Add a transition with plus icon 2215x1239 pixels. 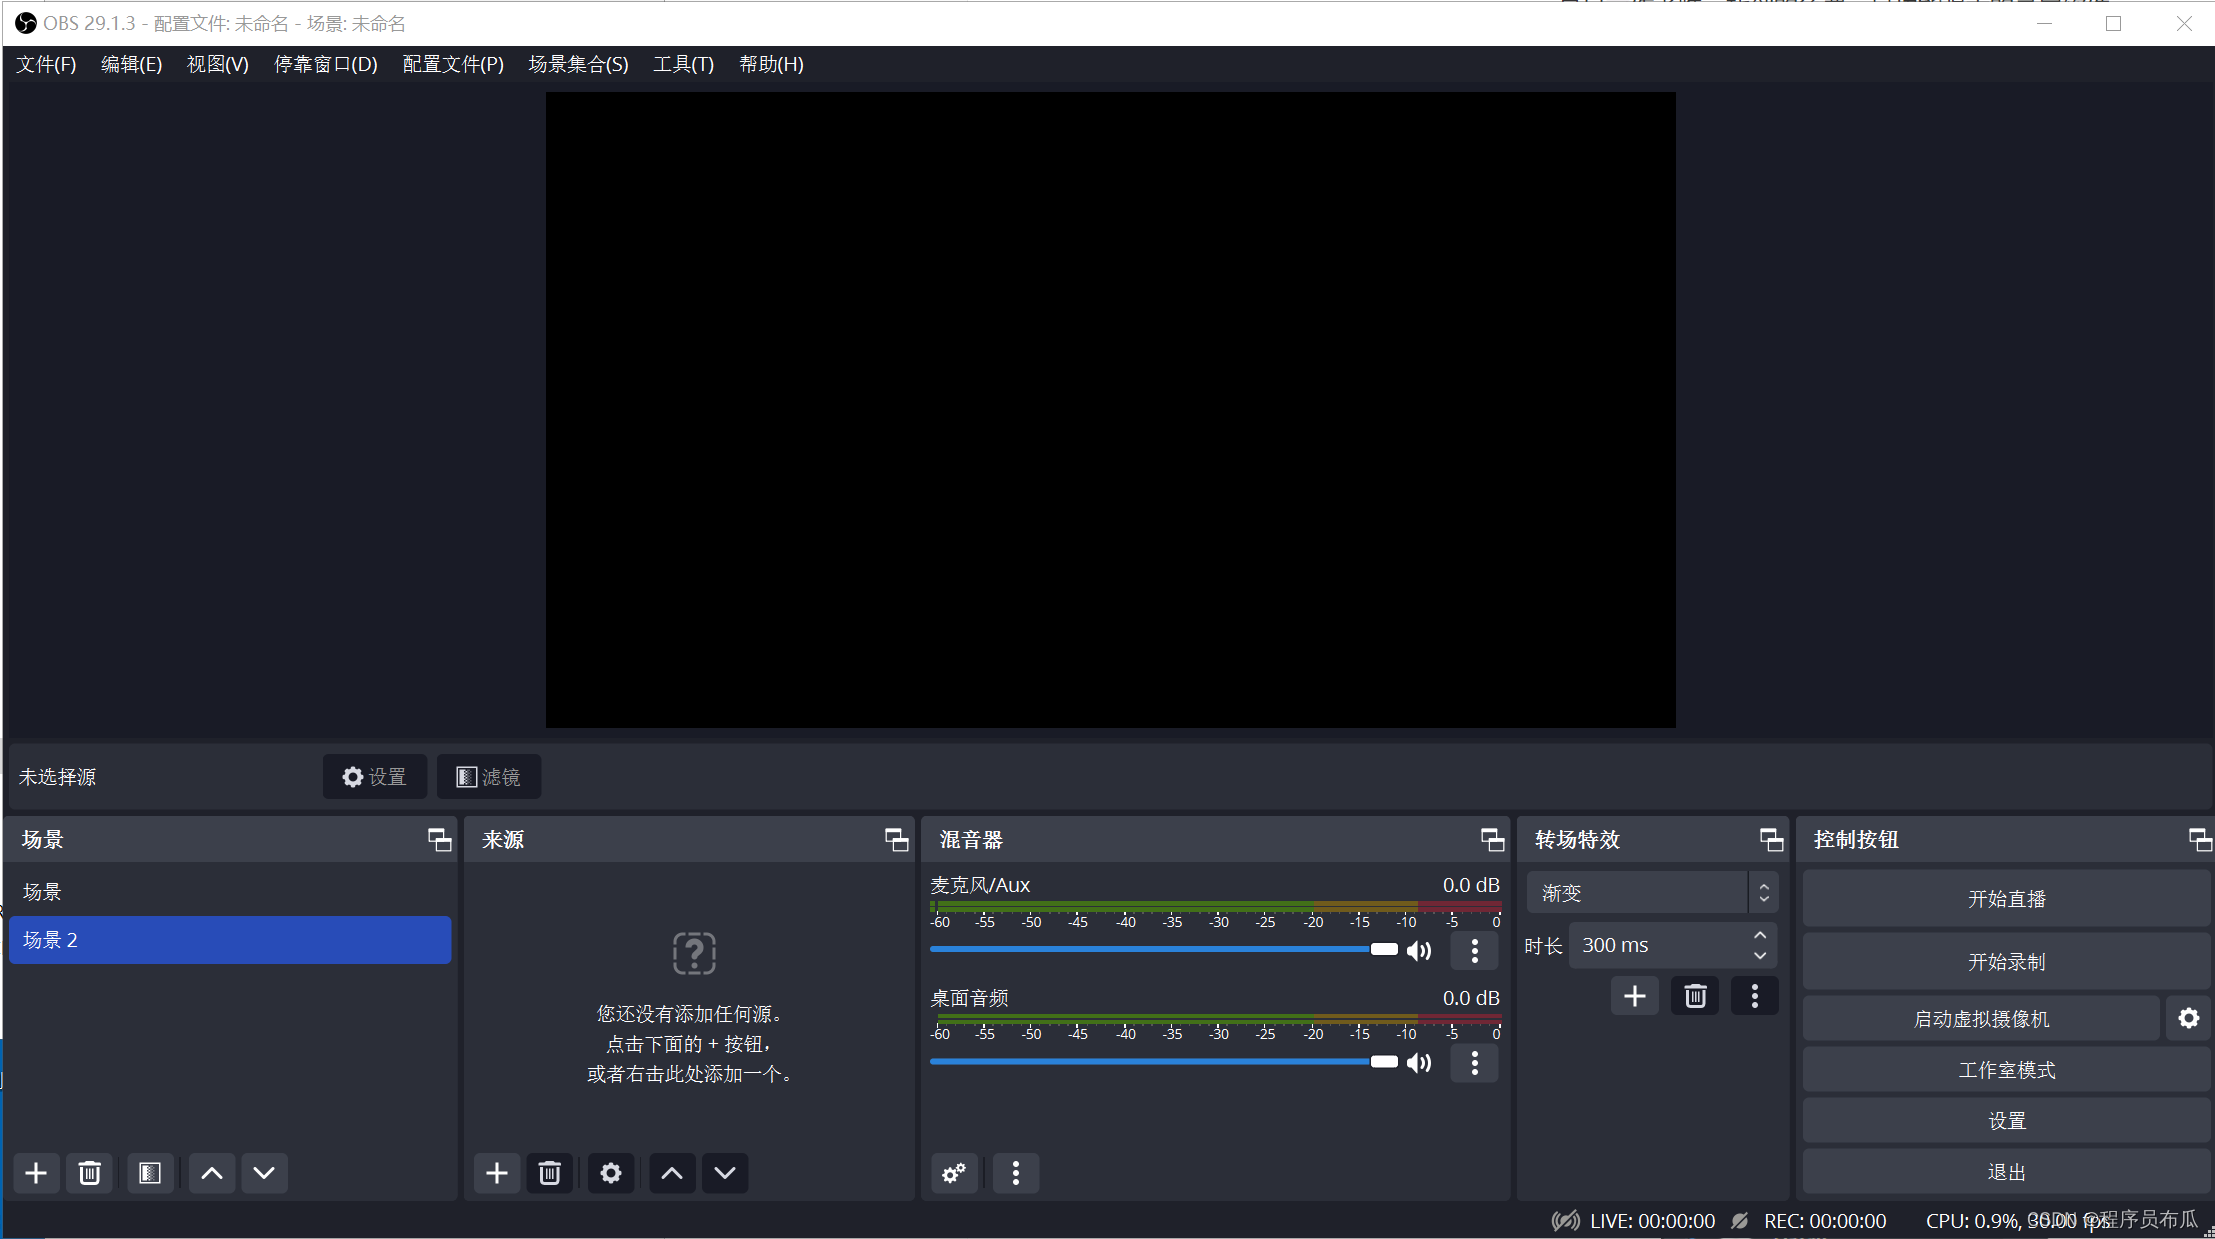point(1635,996)
